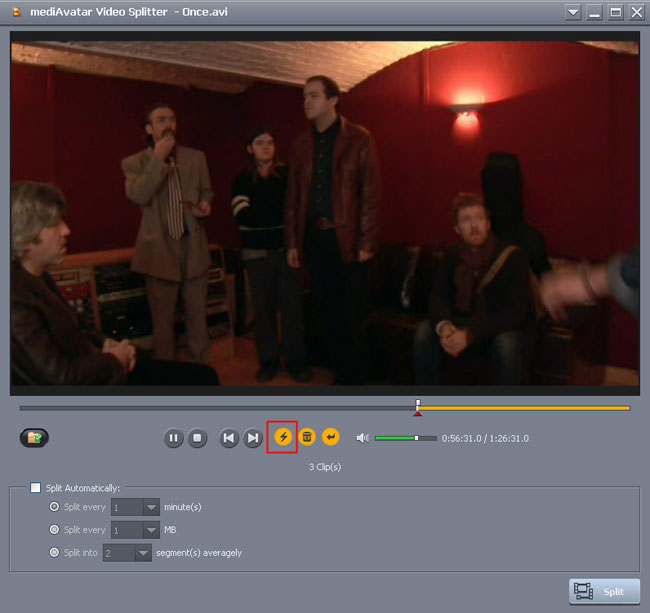Click the video preview area
The width and height of the screenshot is (650, 613).
pos(325,213)
